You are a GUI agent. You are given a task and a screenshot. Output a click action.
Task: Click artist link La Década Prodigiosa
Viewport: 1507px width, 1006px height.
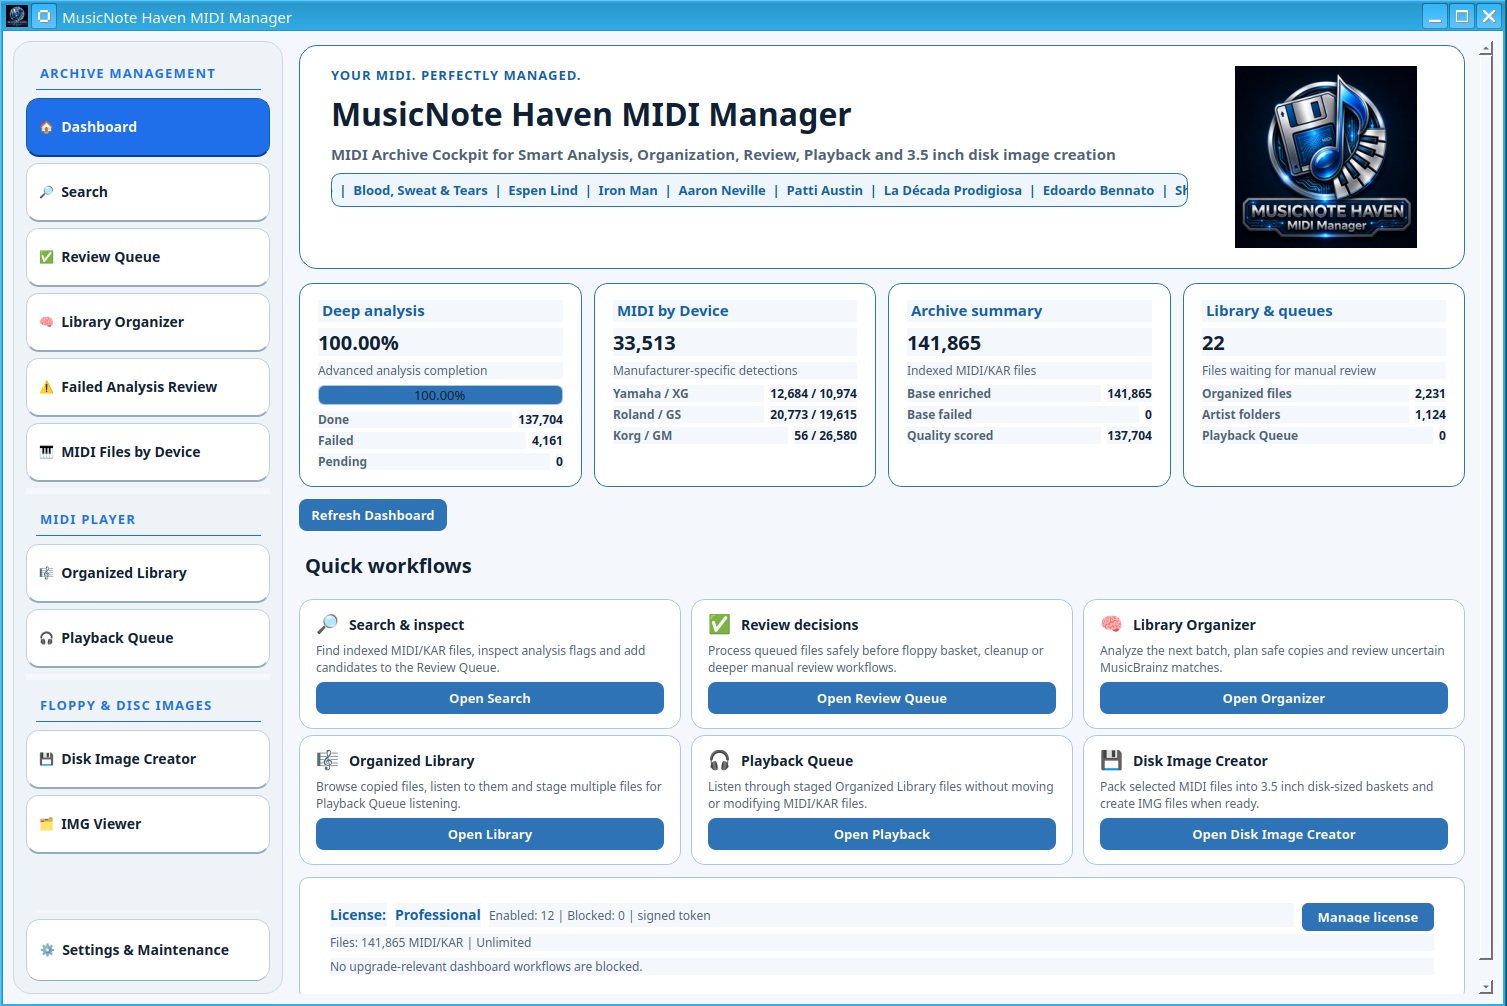tap(953, 190)
